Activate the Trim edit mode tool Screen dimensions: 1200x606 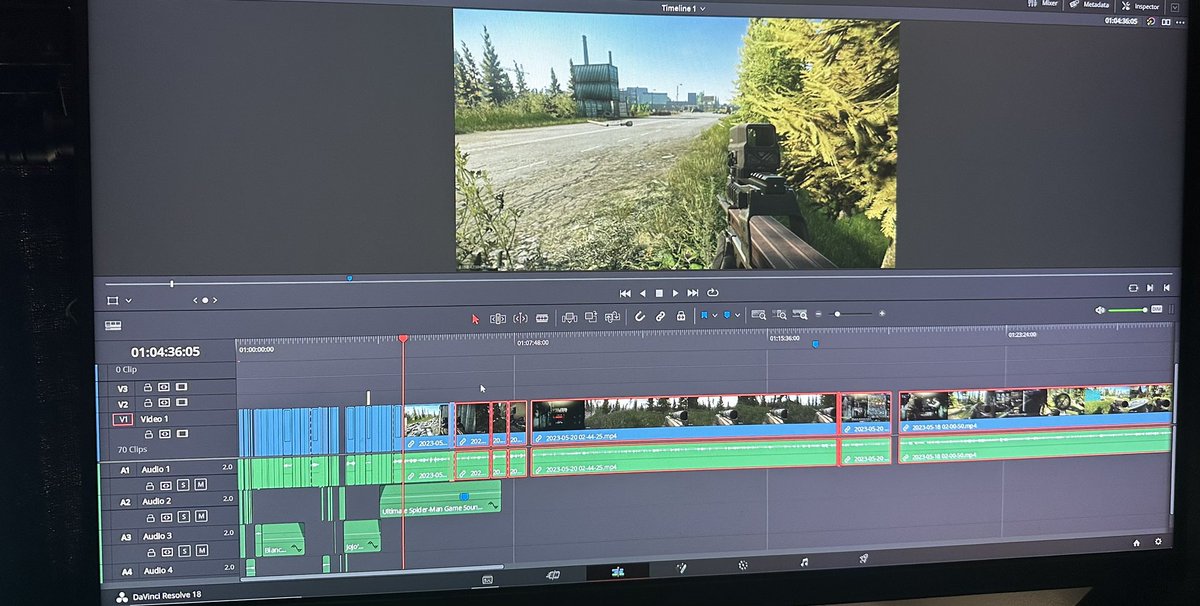click(x=497, y=317)
